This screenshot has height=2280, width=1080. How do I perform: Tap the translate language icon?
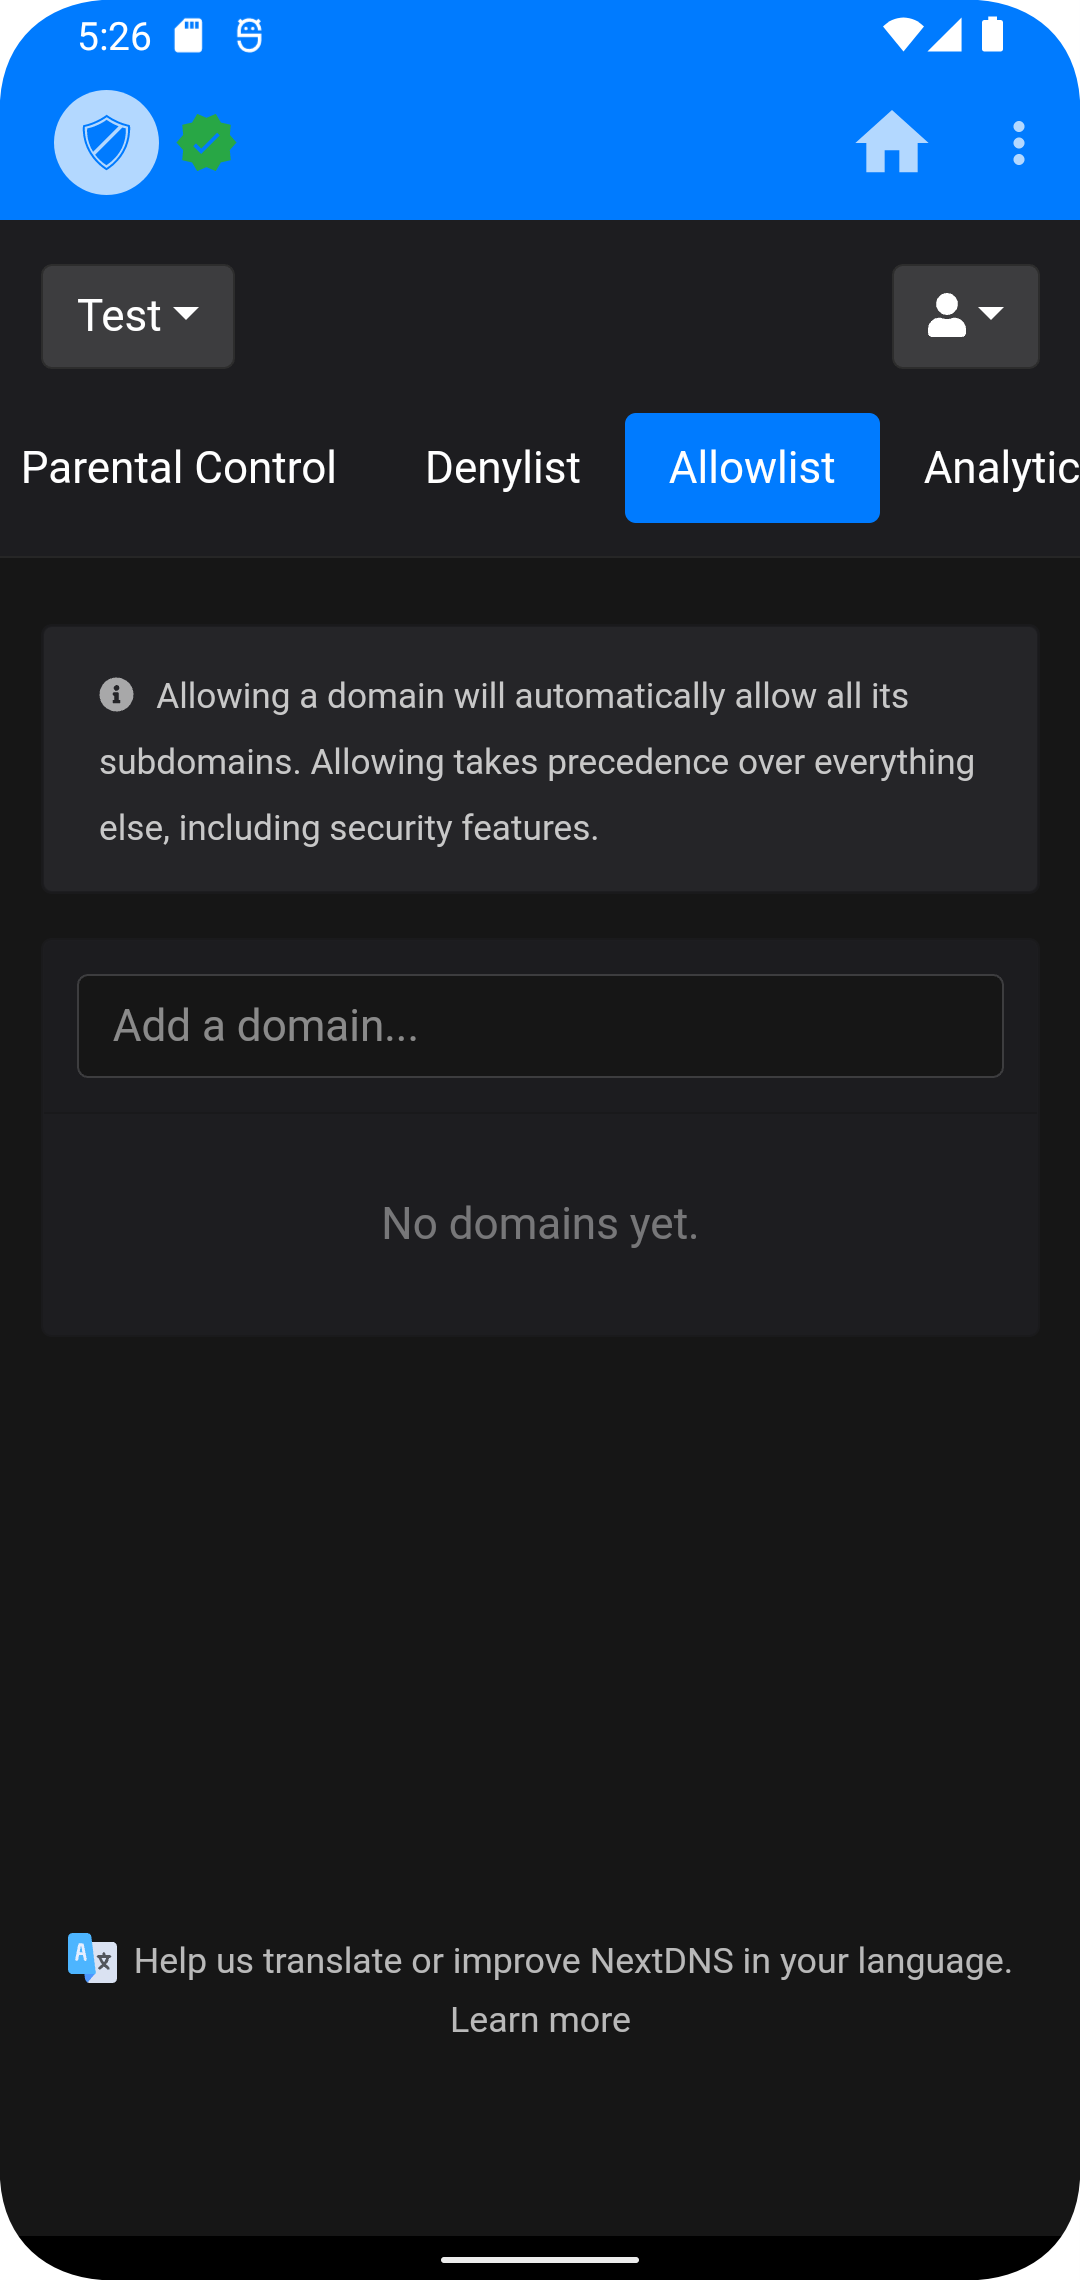coord(92,1958)
